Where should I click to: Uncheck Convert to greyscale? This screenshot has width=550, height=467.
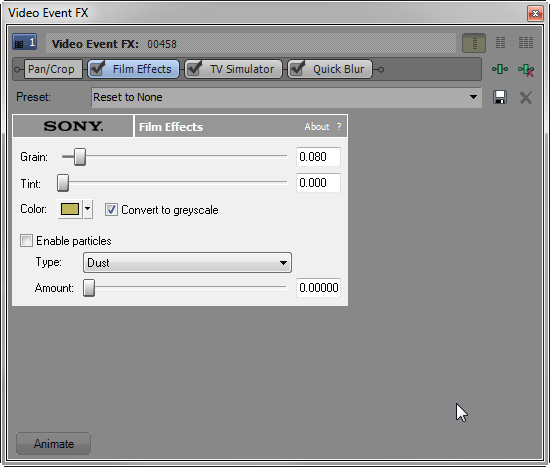pos(111,210)
